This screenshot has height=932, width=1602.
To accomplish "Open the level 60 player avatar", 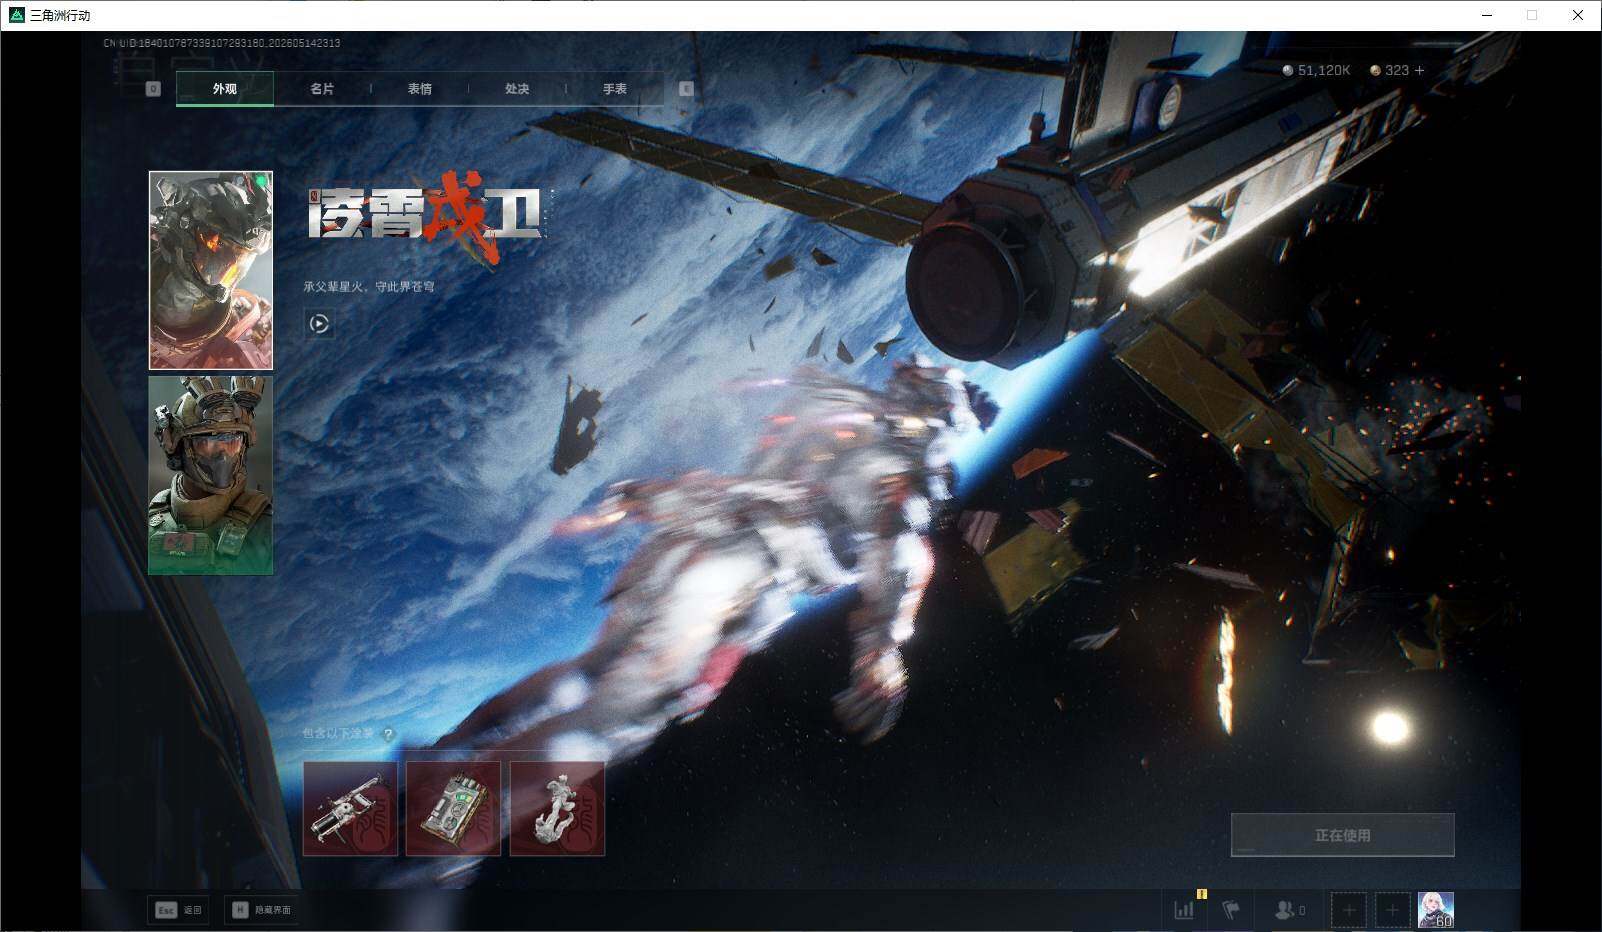I will [x=1436, y=910].
